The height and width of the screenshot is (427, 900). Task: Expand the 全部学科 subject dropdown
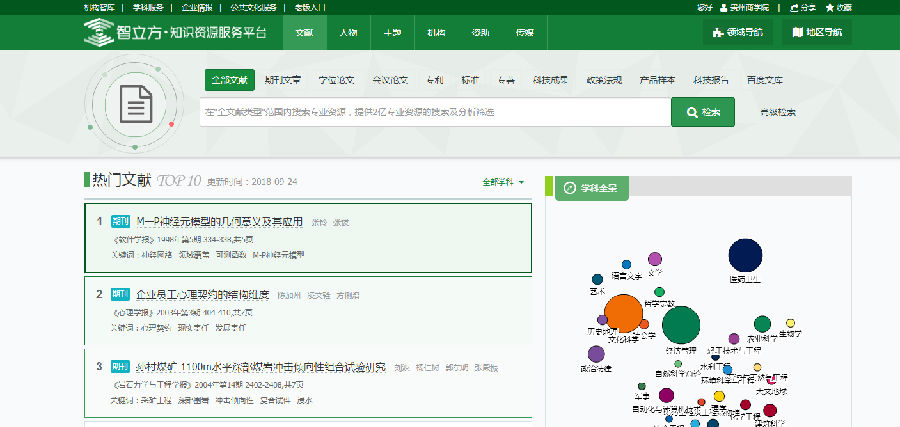pos(503,182)
